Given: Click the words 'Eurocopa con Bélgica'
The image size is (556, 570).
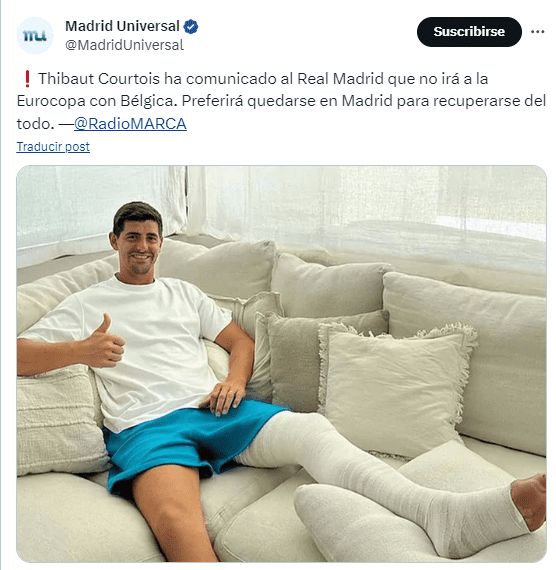Looking at the screenshot, I should [95, 101].
